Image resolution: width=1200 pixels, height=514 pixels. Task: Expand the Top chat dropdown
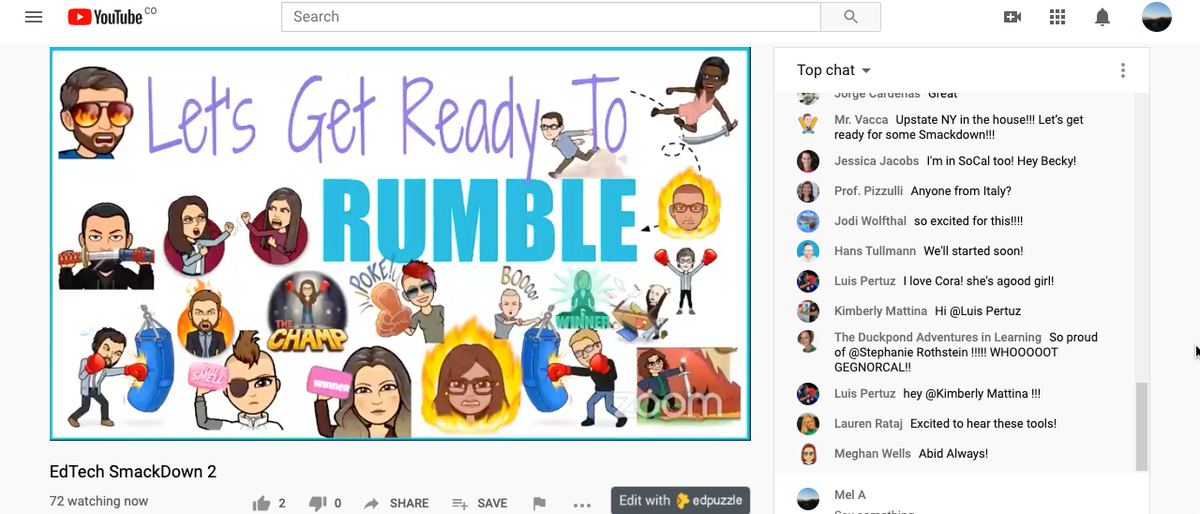coord(834,70)
